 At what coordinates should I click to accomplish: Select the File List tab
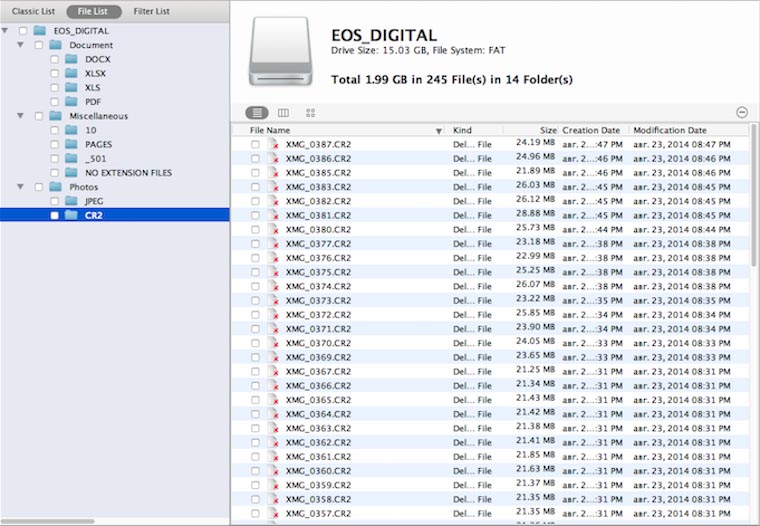93,11
